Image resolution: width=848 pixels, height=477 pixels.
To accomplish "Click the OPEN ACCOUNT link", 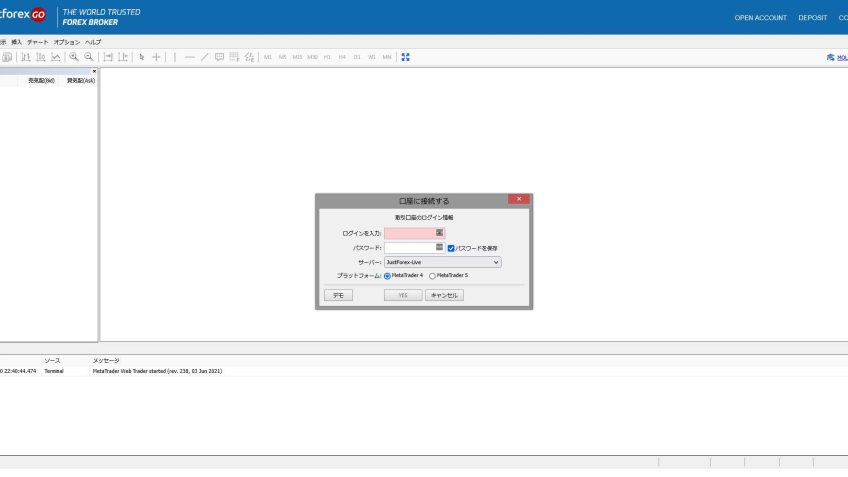I will (x=760, y=18).
